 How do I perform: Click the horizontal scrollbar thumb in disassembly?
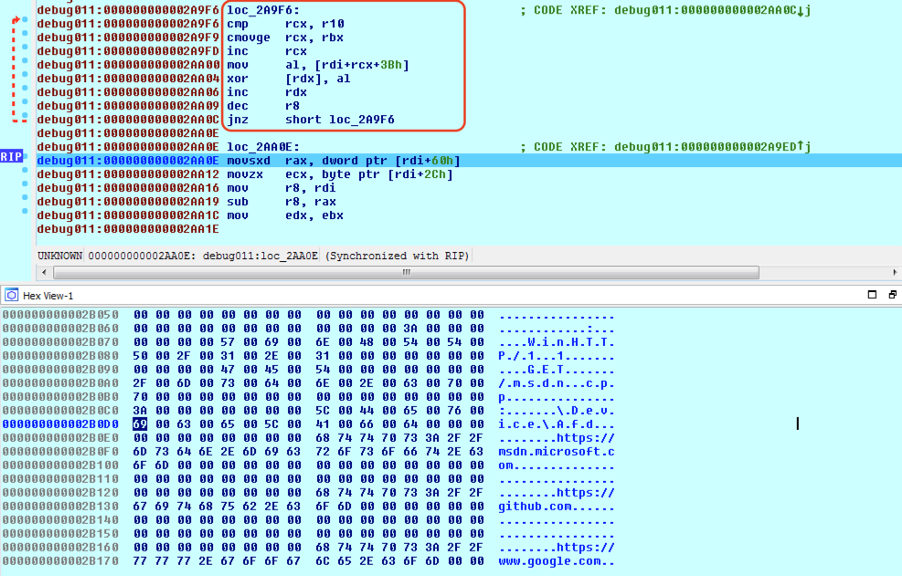(x=406, y=272)
